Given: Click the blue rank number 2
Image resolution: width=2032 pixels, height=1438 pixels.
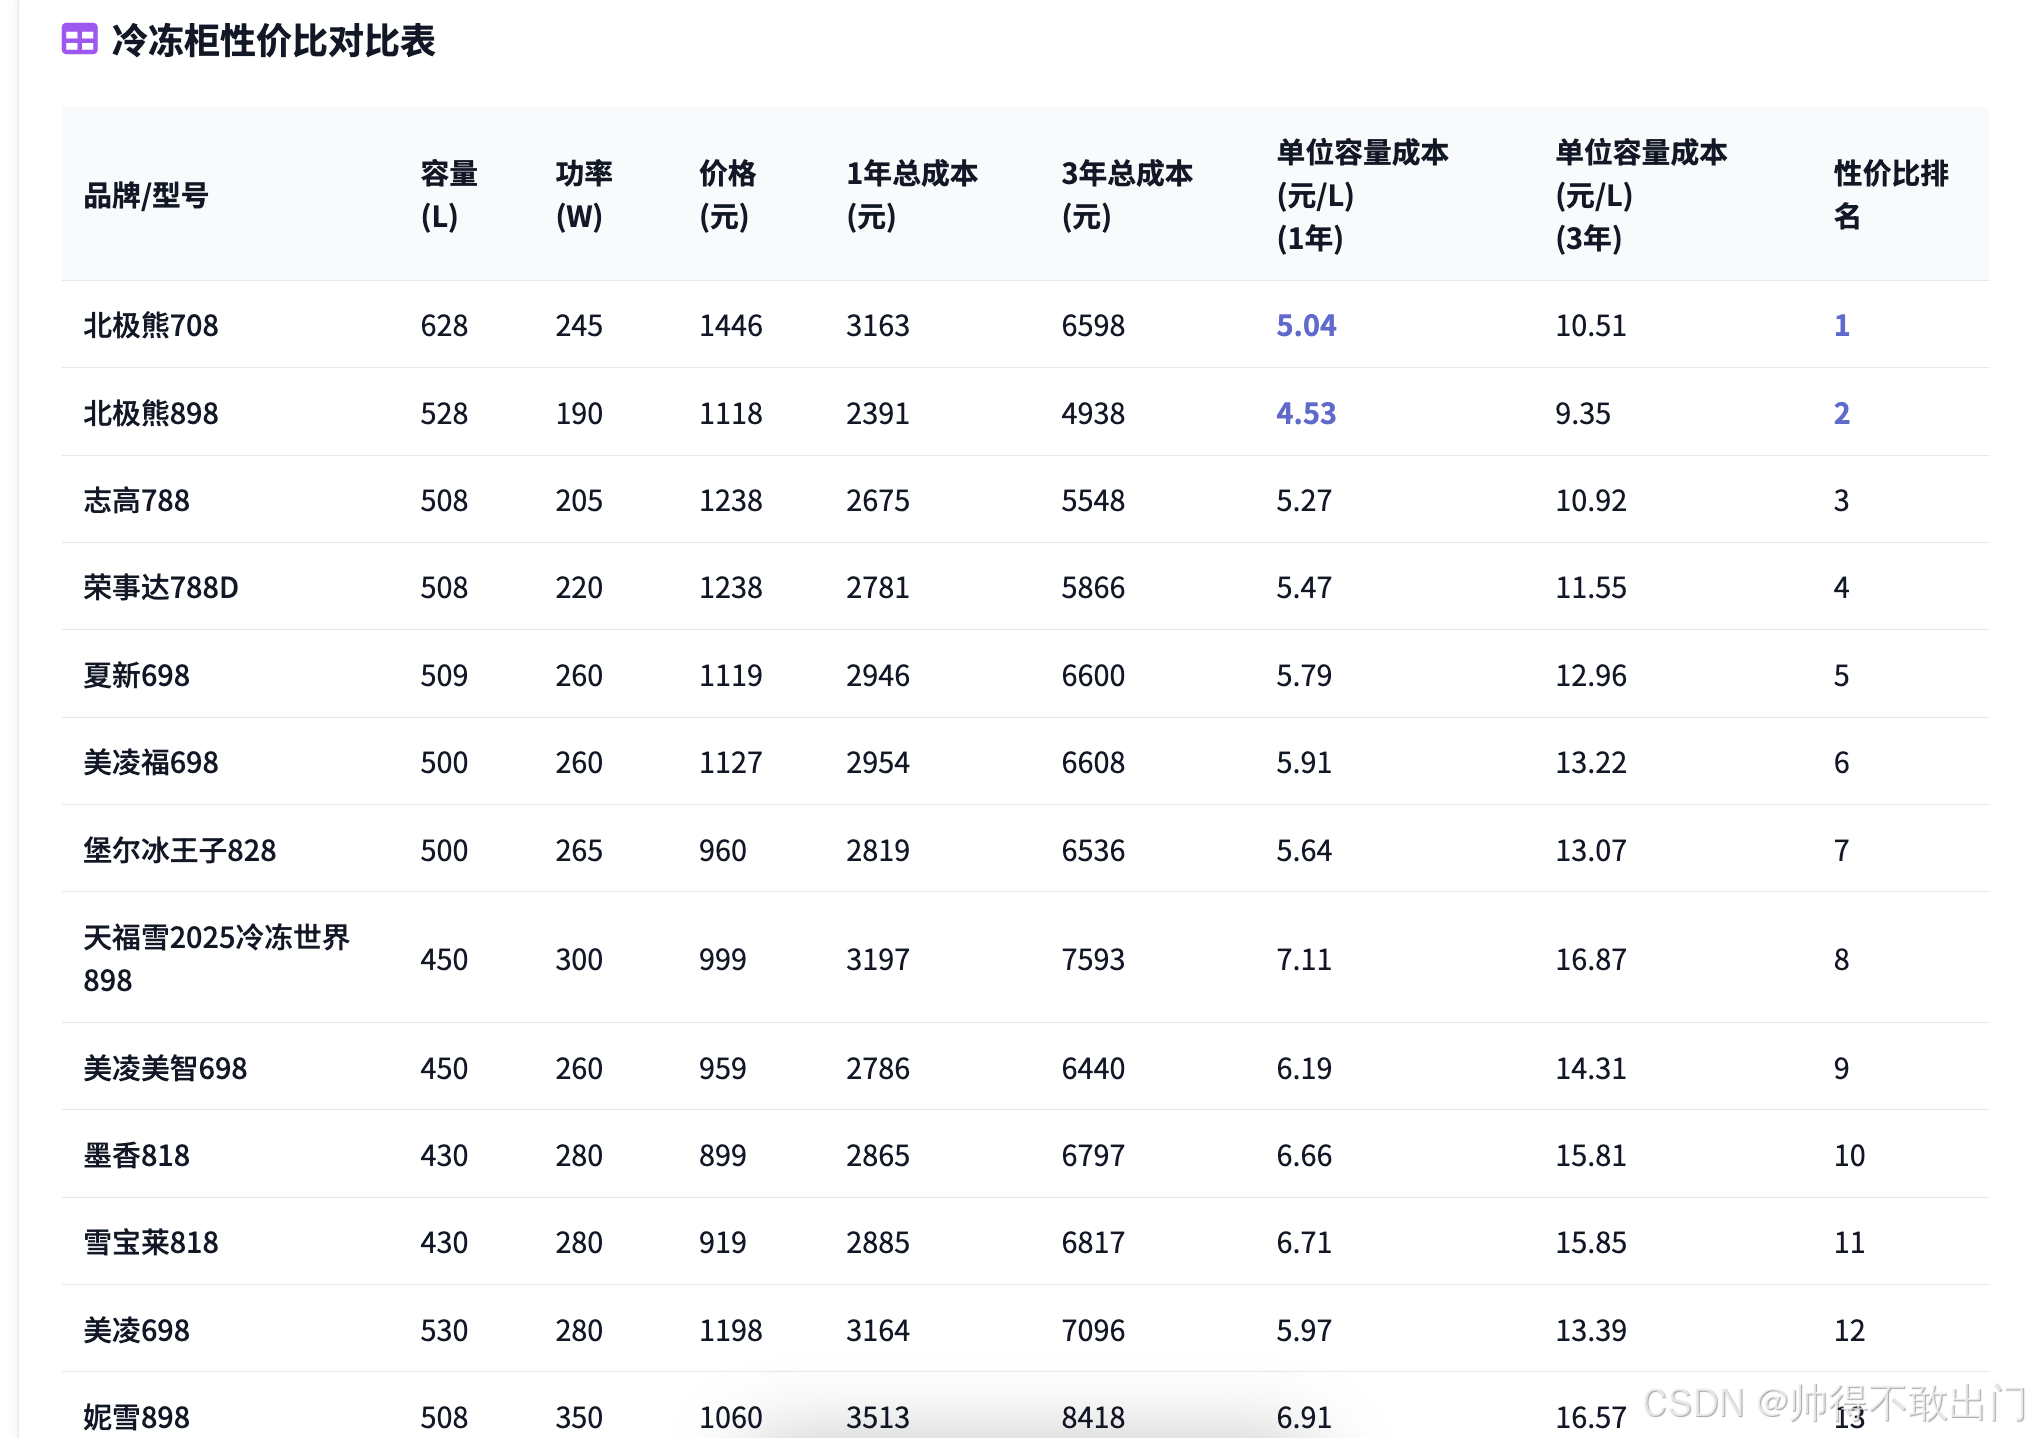Looking at the screenshot, I should 1841,413.
